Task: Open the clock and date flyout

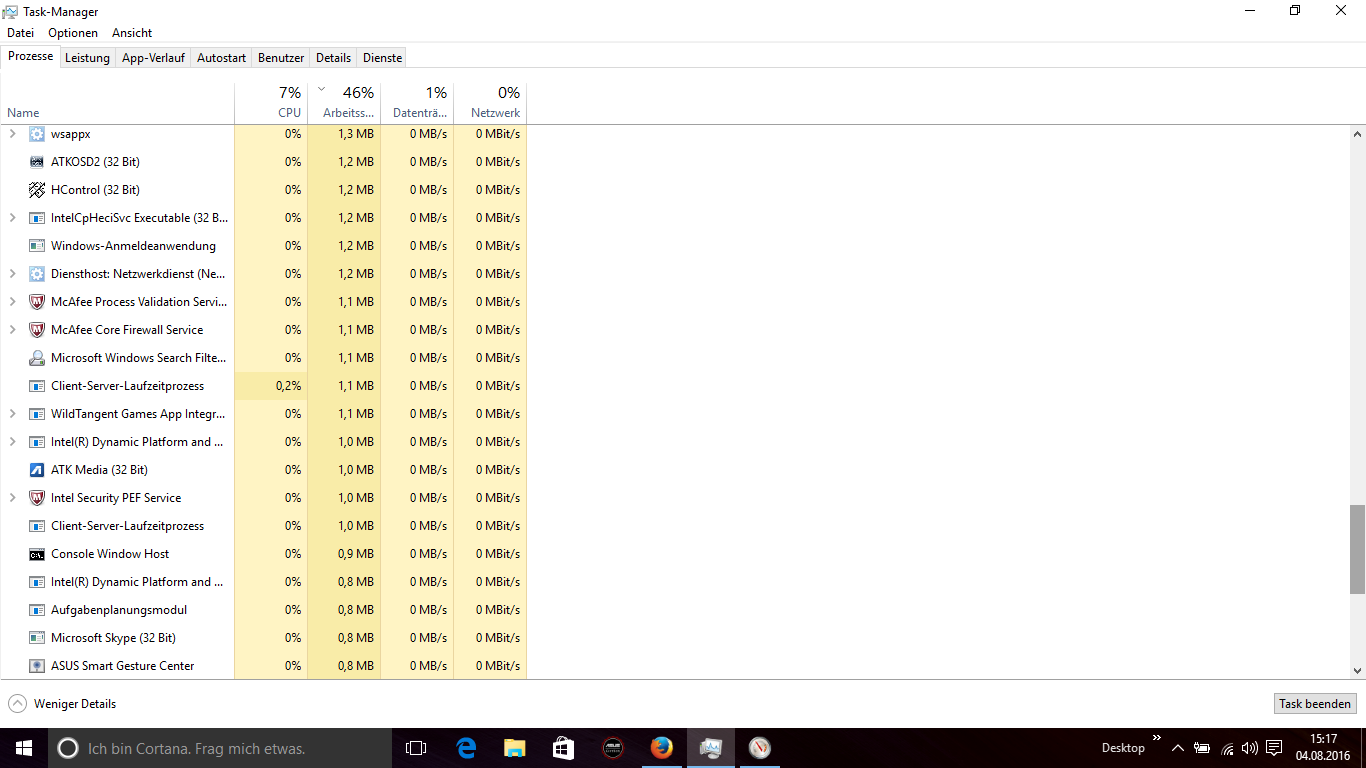Action: [1322, 748]
